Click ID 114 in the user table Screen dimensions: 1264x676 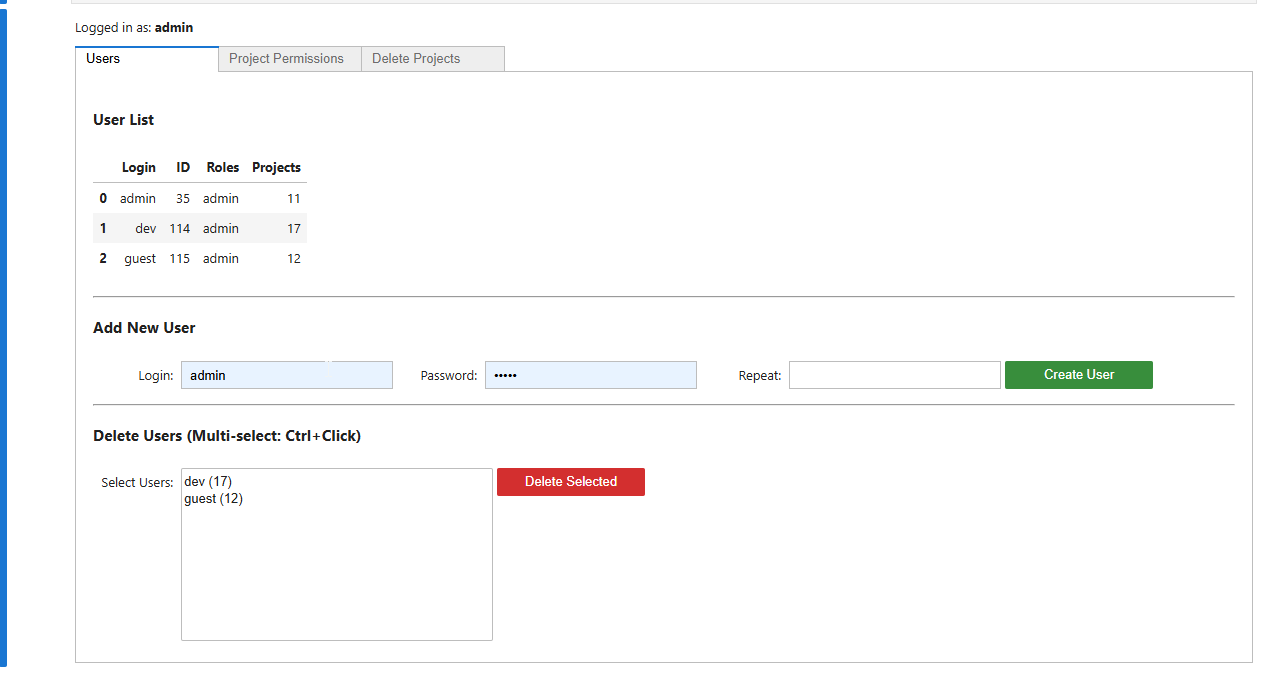(180, 229)
